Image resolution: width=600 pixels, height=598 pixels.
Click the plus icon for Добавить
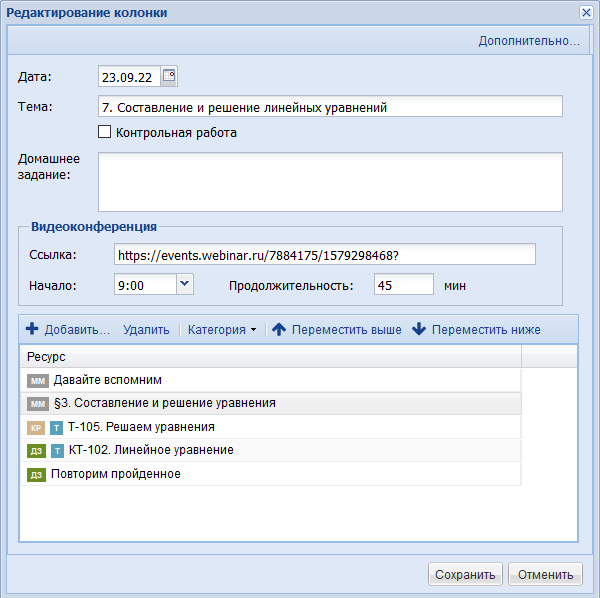(x=32, y=329)
